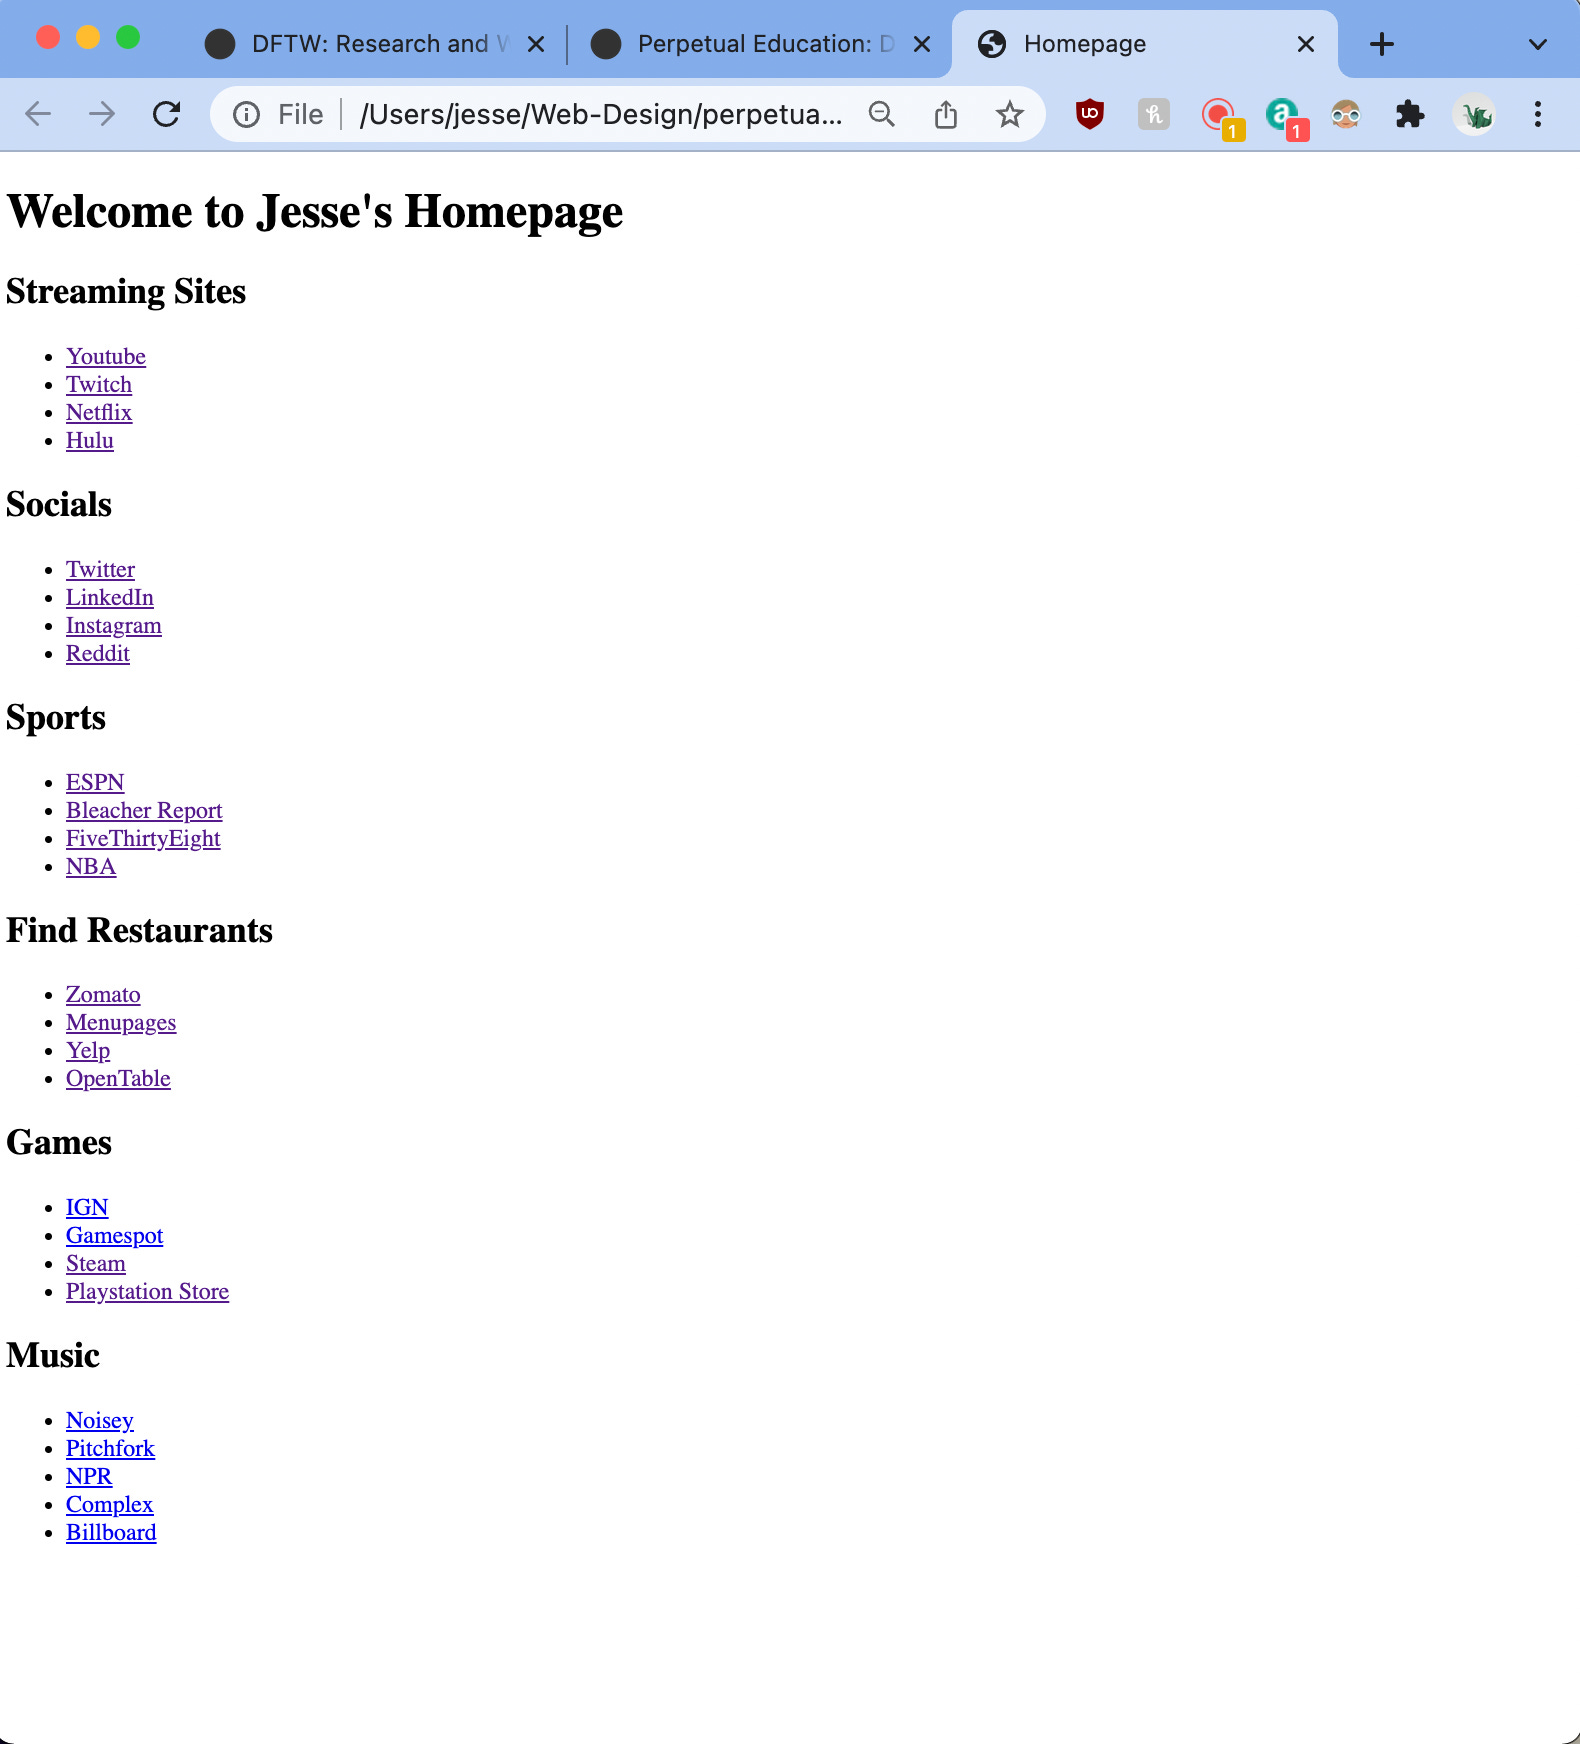
Task: Click the Music heading
Action: (53, 1356)
